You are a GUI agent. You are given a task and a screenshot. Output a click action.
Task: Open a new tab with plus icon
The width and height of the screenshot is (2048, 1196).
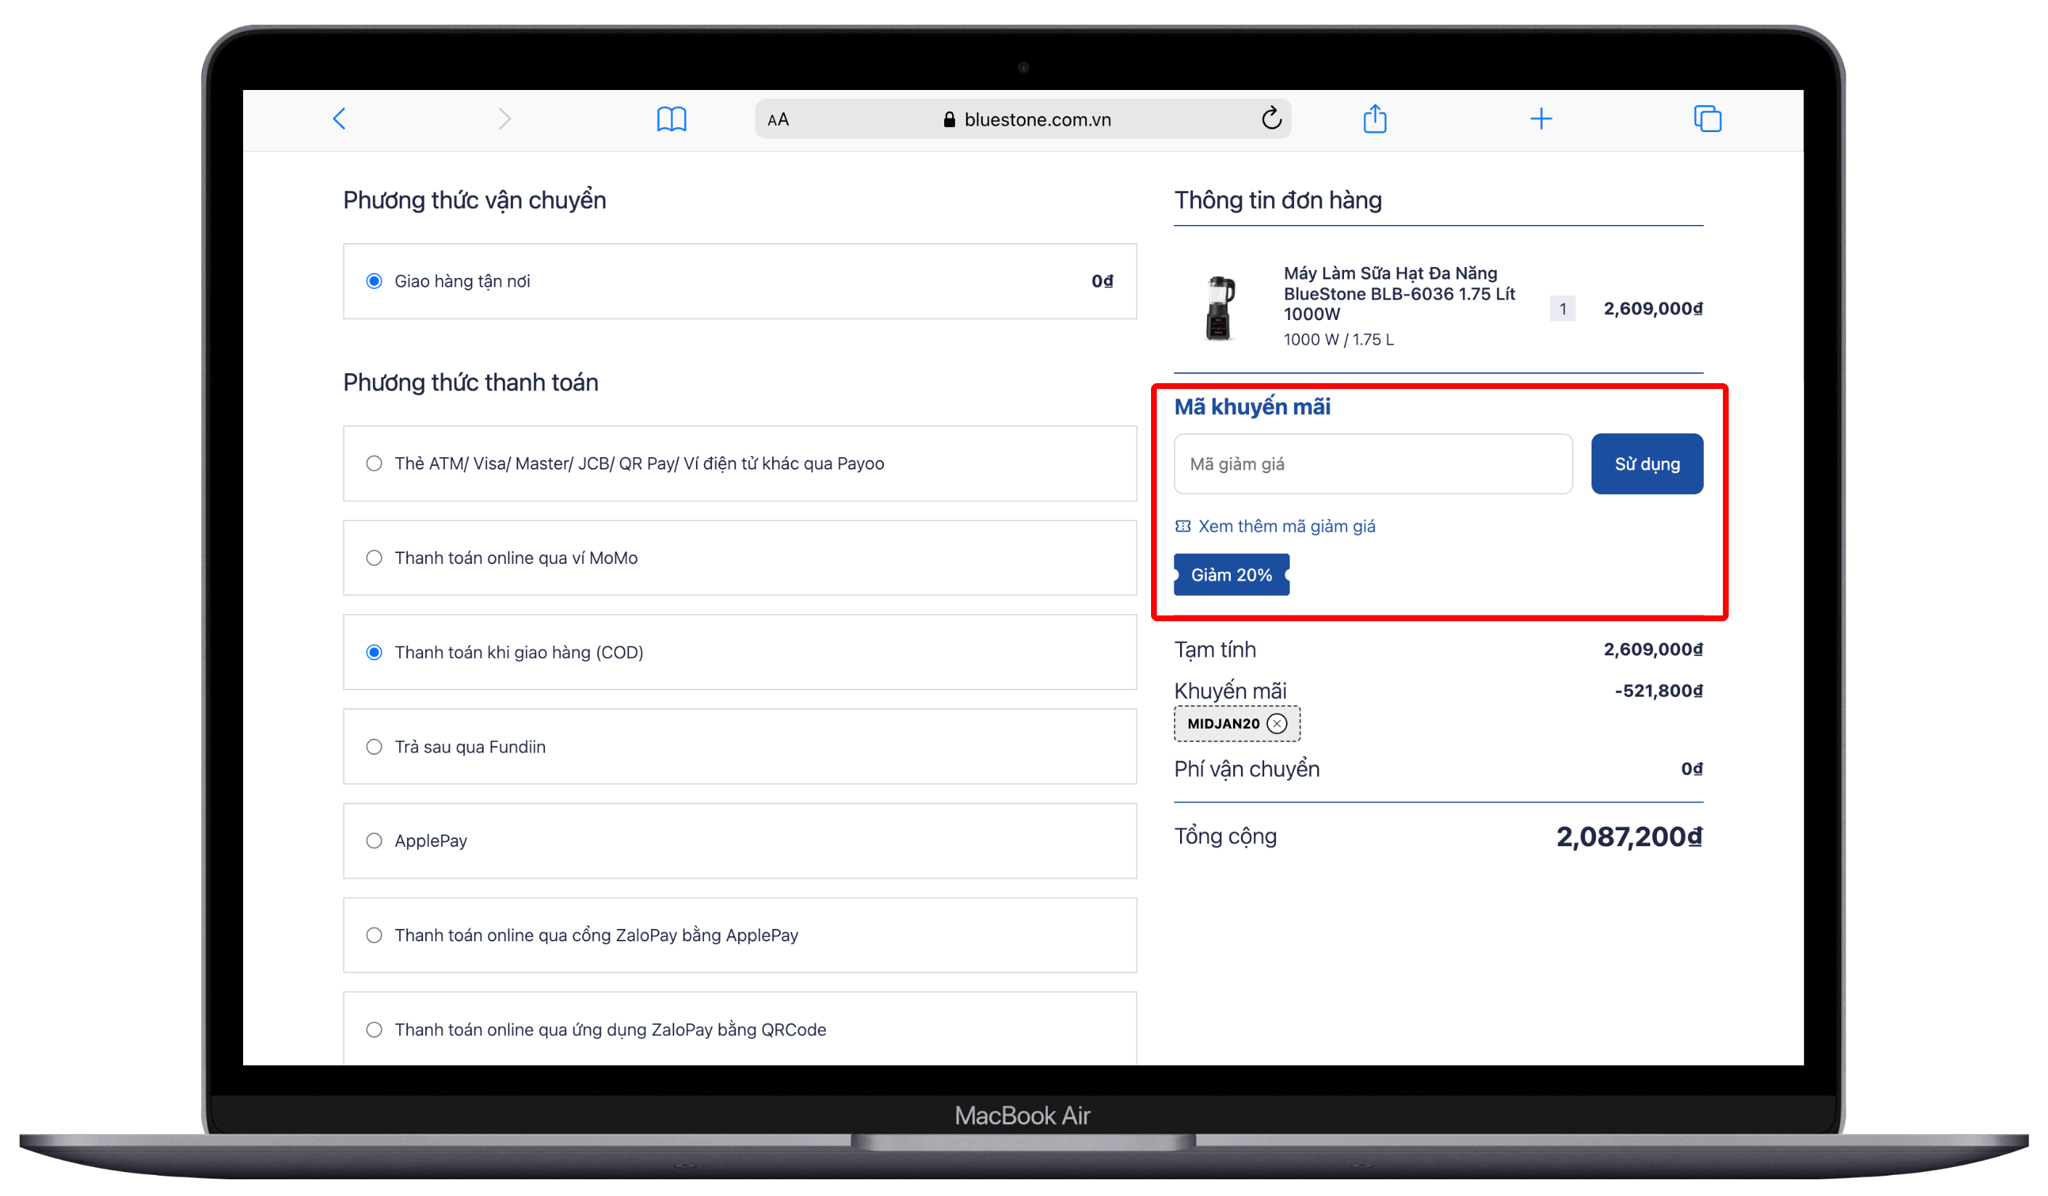pos(1540,119)
